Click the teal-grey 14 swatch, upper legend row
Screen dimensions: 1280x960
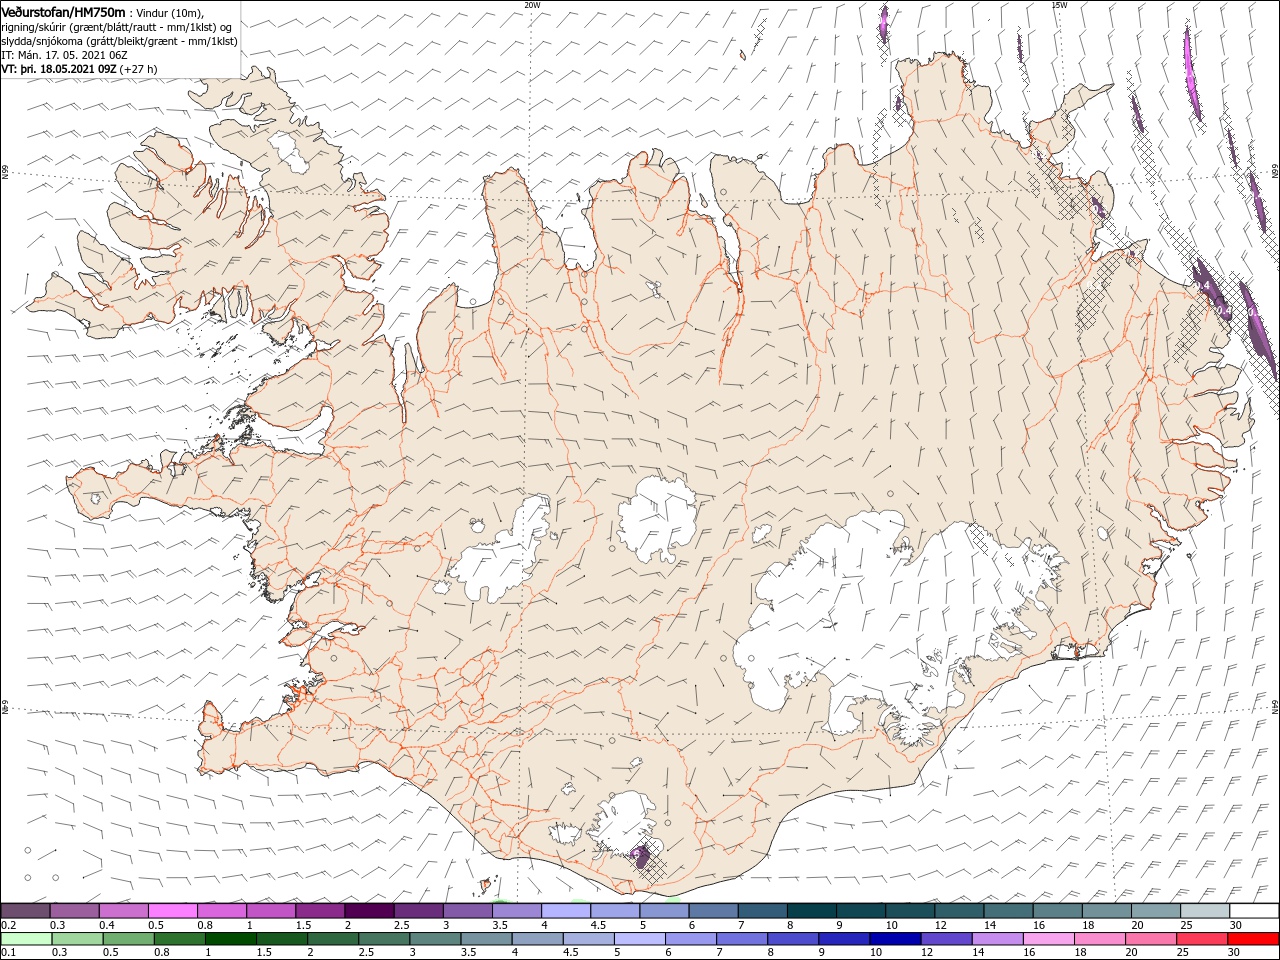pyautogui.click(x=1008, y=911)
